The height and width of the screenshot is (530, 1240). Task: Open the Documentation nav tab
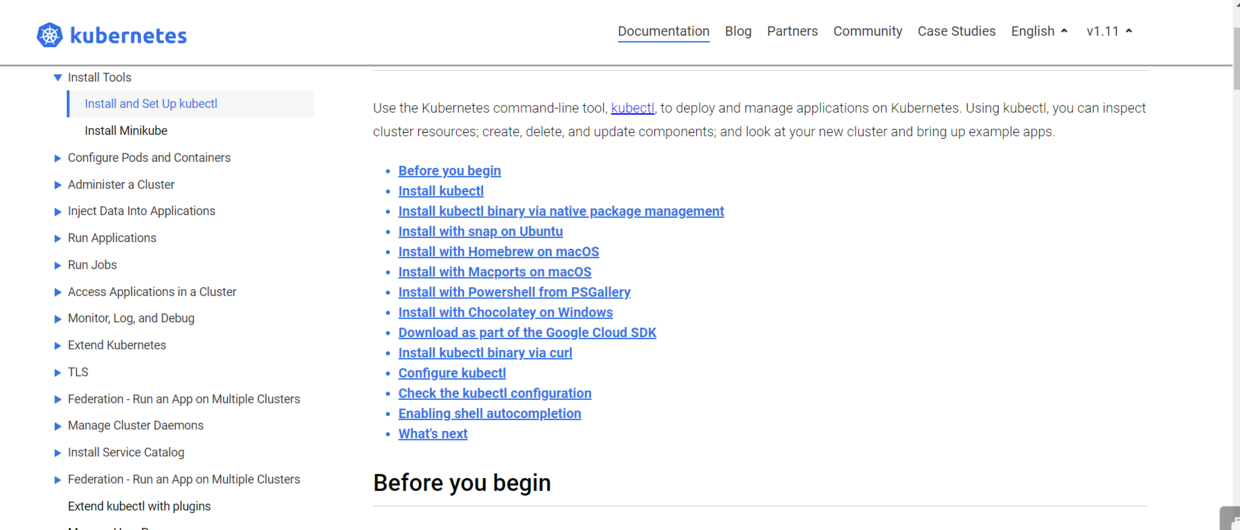(664, 31)
